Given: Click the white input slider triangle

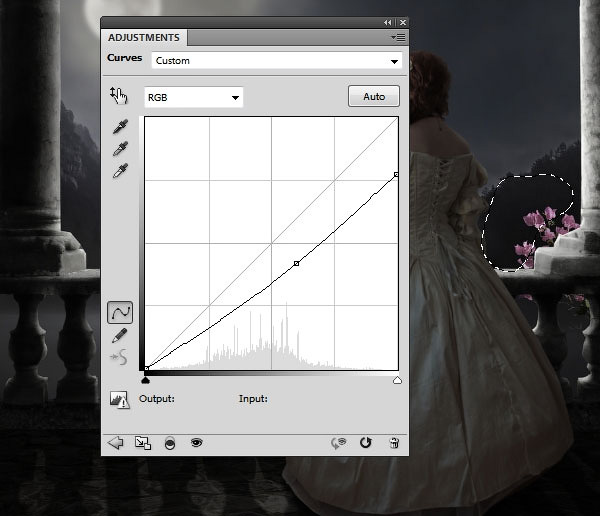Looking at the screenshot, I should tap(397, 380).
